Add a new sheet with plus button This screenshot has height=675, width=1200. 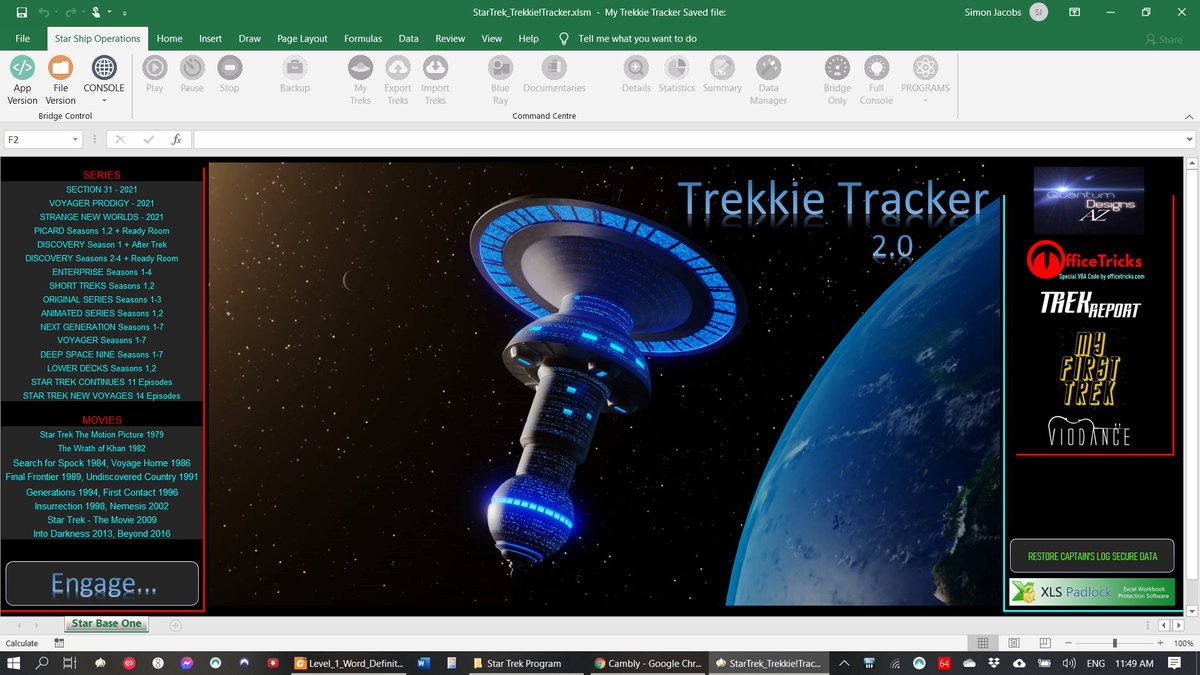tap(175, 625)
